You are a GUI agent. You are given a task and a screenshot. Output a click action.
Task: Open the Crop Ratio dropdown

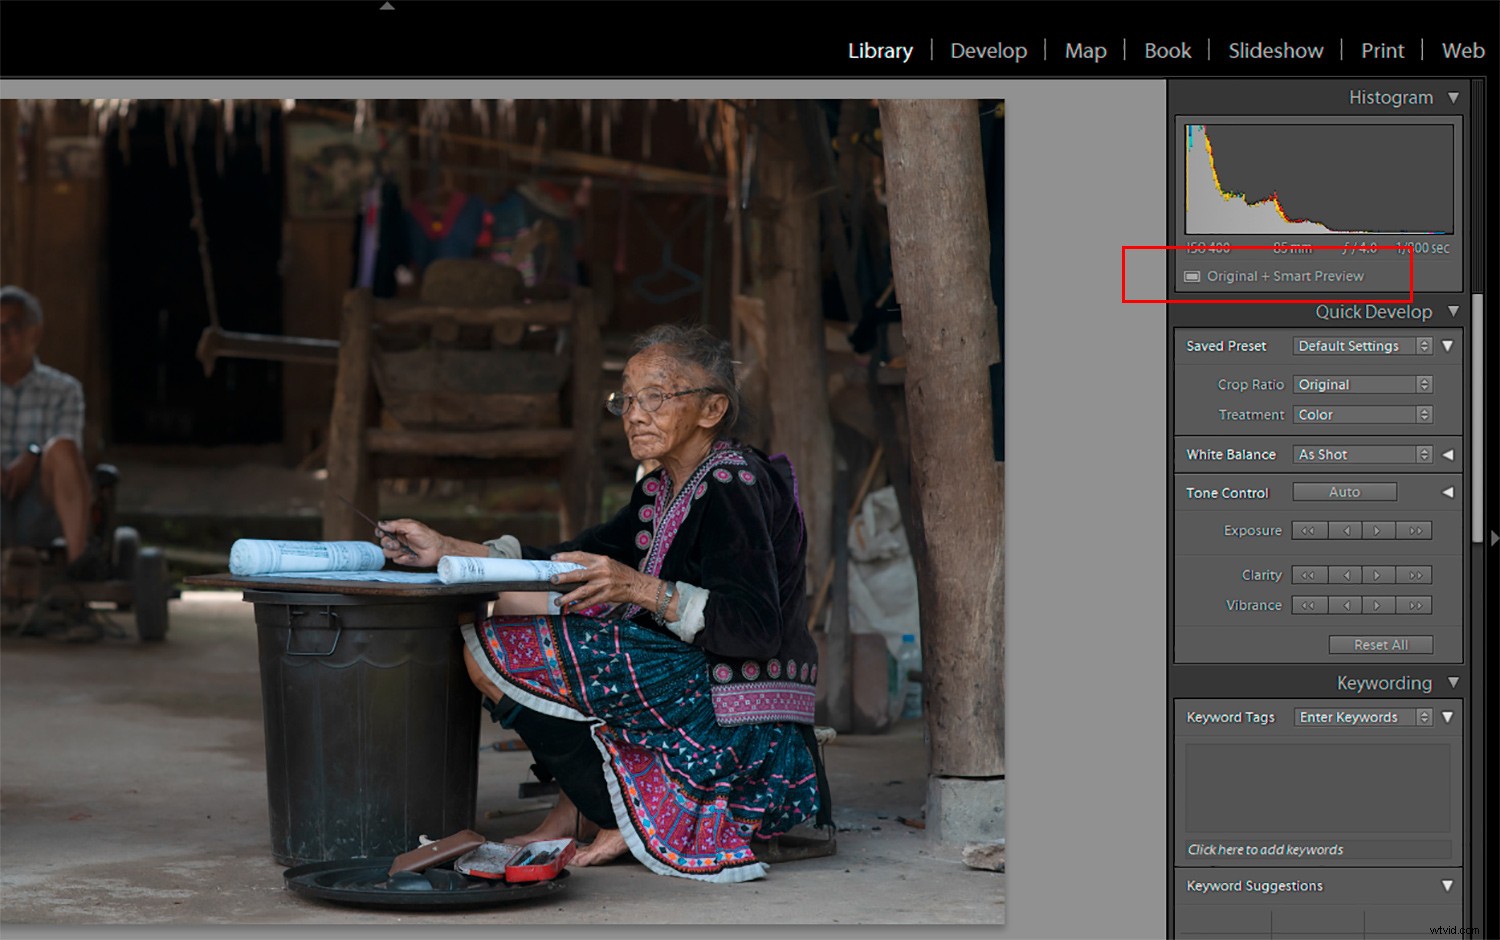1362,384
